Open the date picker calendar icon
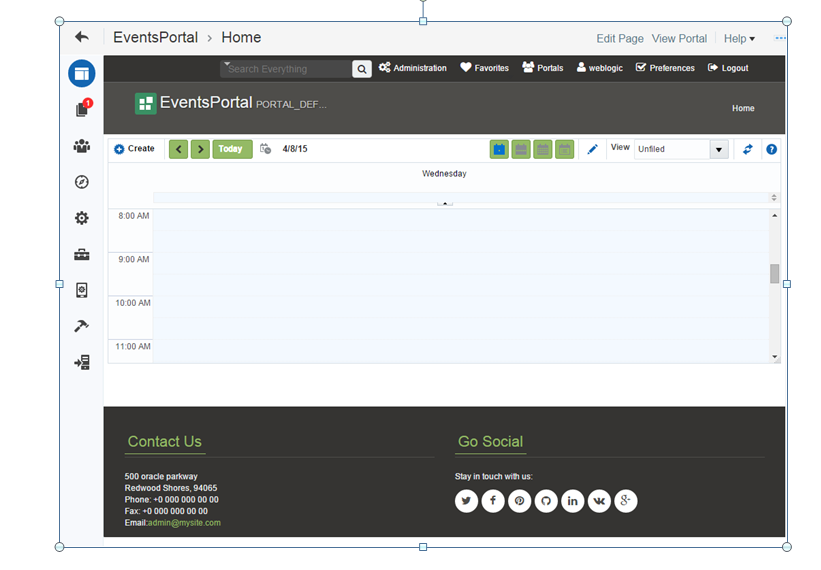Screen dimensions: 821x570 265,149
